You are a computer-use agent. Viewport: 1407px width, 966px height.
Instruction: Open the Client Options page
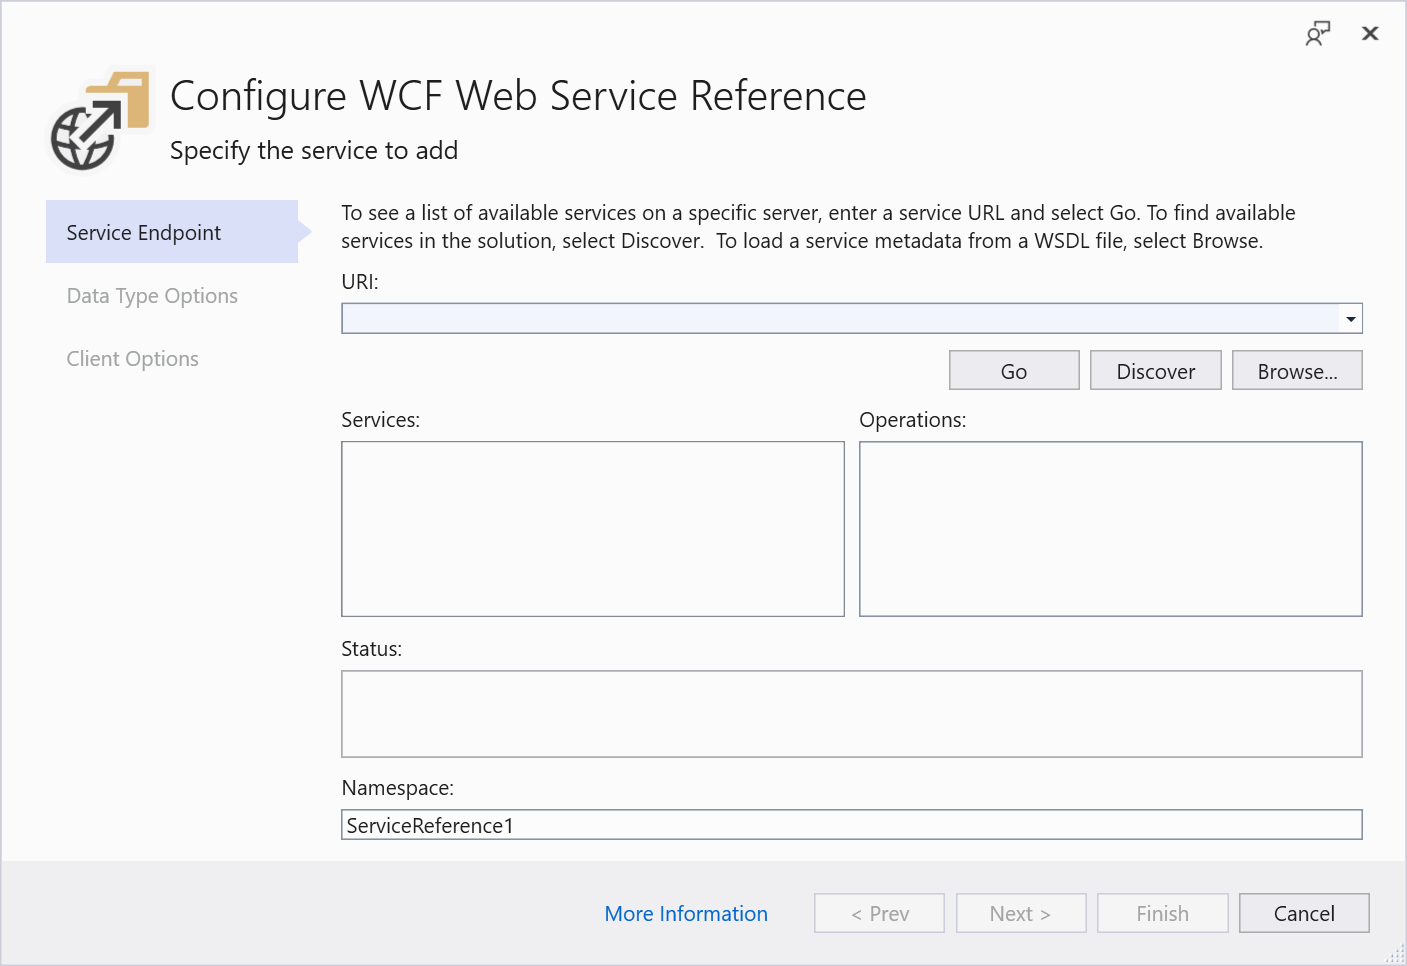[132, 358]
